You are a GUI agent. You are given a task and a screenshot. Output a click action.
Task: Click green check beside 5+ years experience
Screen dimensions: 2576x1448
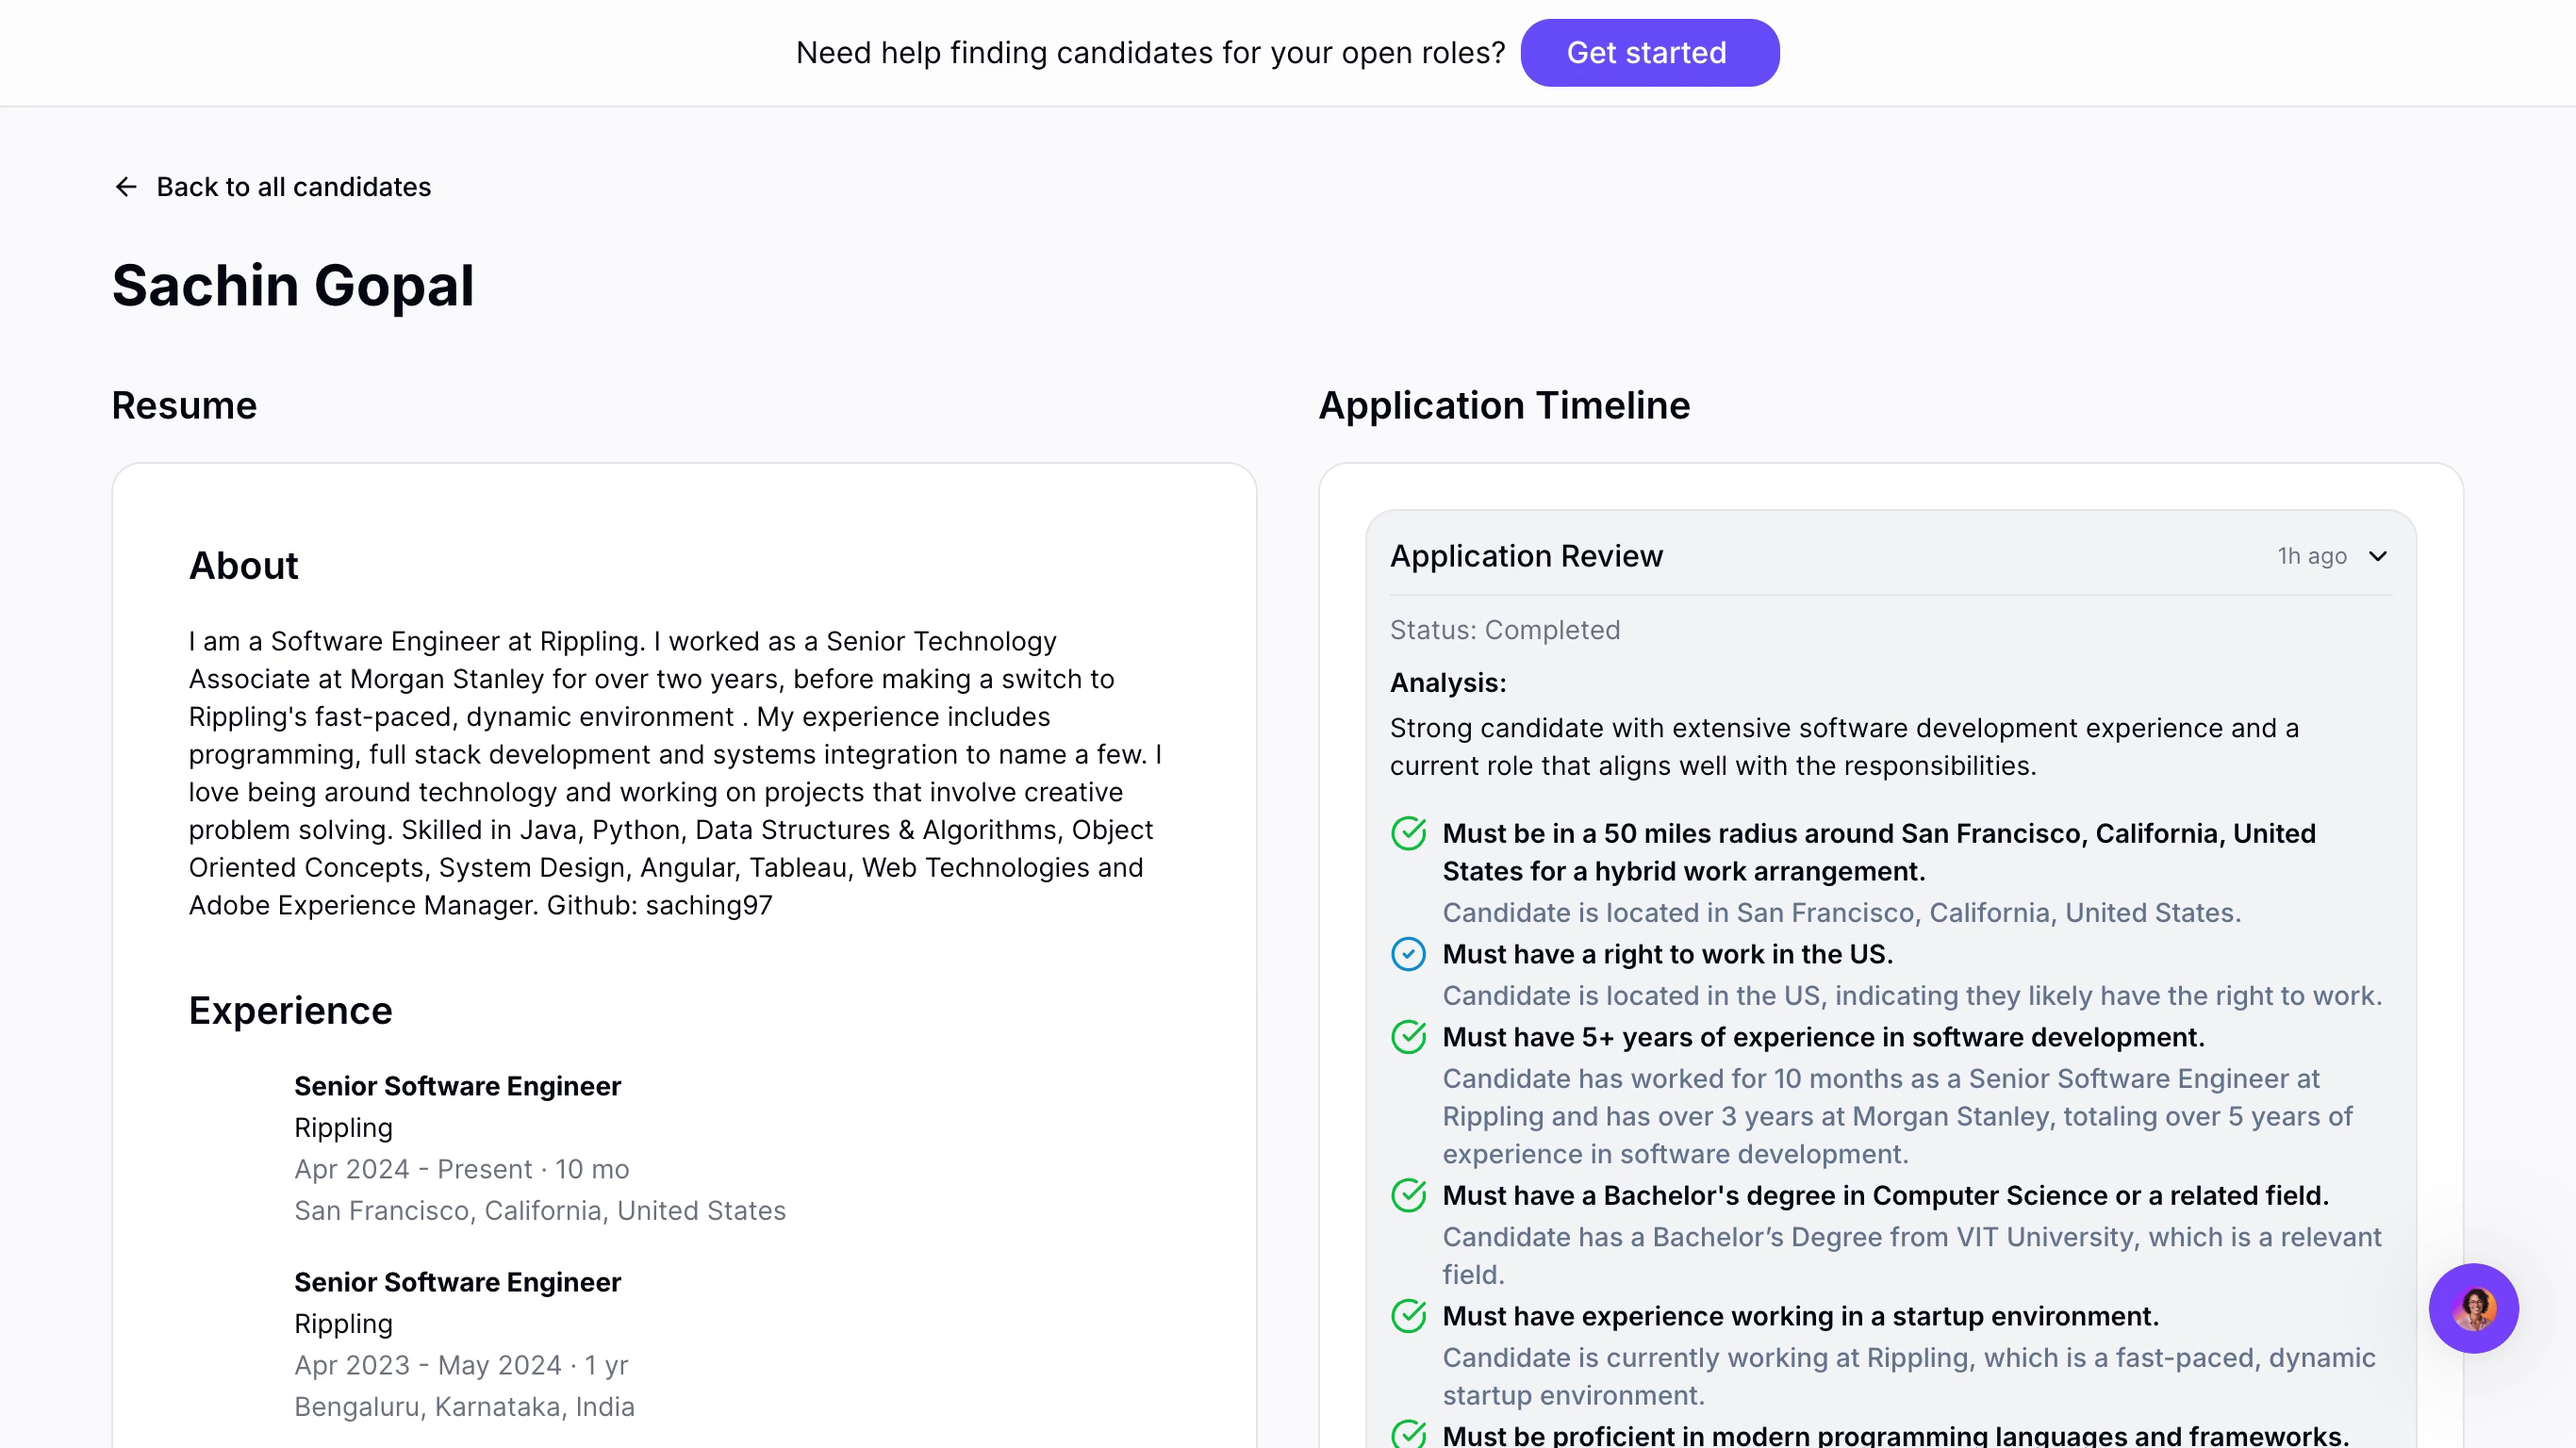point(1408,1037)
